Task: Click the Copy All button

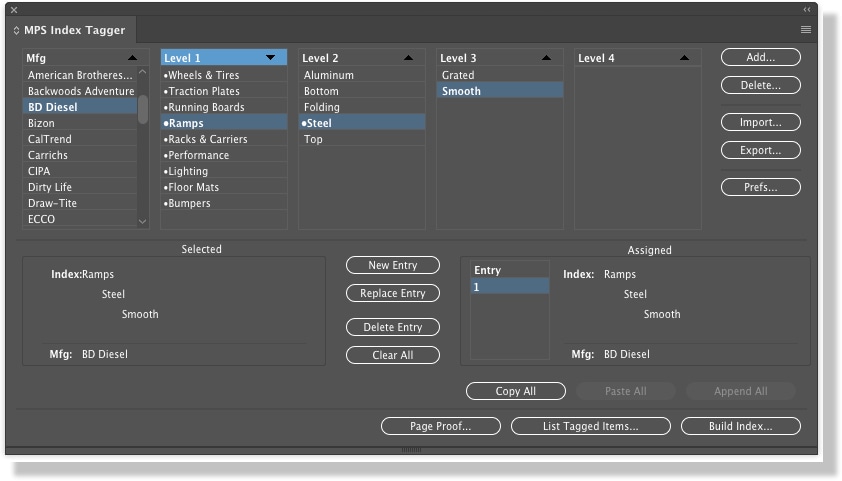Action: click(515, 391)
